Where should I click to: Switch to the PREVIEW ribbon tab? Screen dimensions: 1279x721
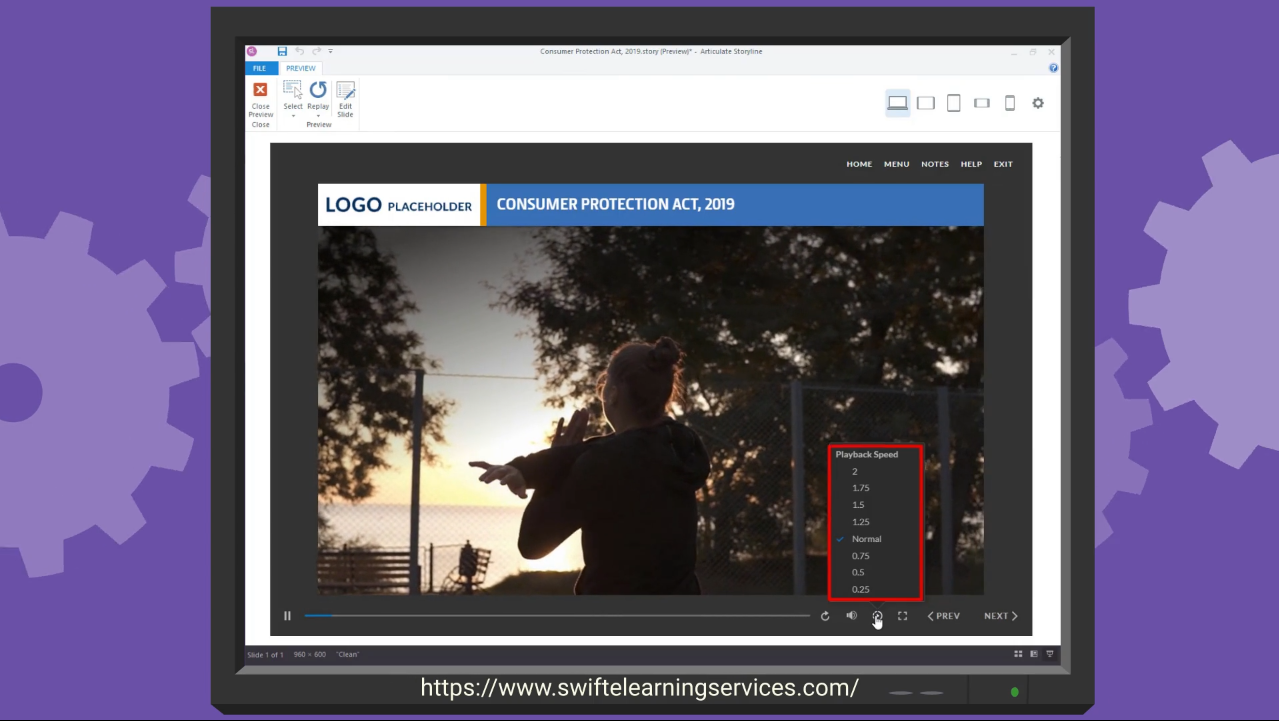(301, 68)
